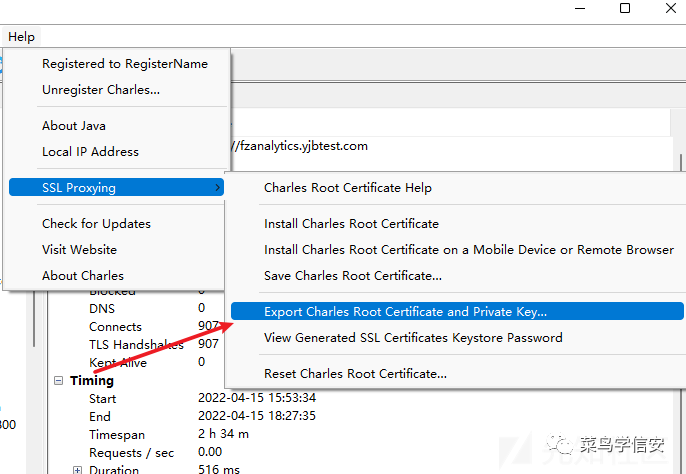Image resolution: width=686 pixels, height=474 pixels.
Task: Expand the Duration row
Action: tap(77, 470)
